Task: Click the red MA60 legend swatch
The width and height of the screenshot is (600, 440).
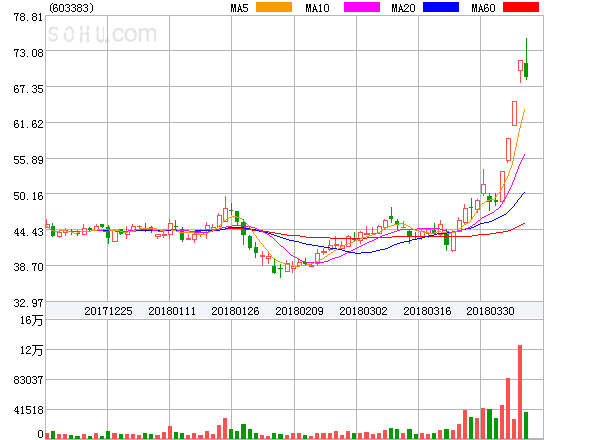Action: click(x=521, y=7)
